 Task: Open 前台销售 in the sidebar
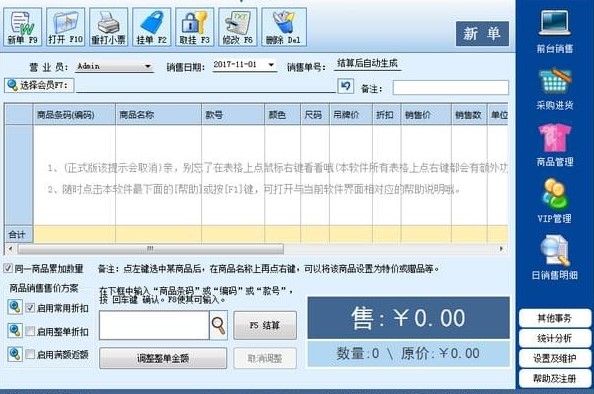[x=555, y=32]
